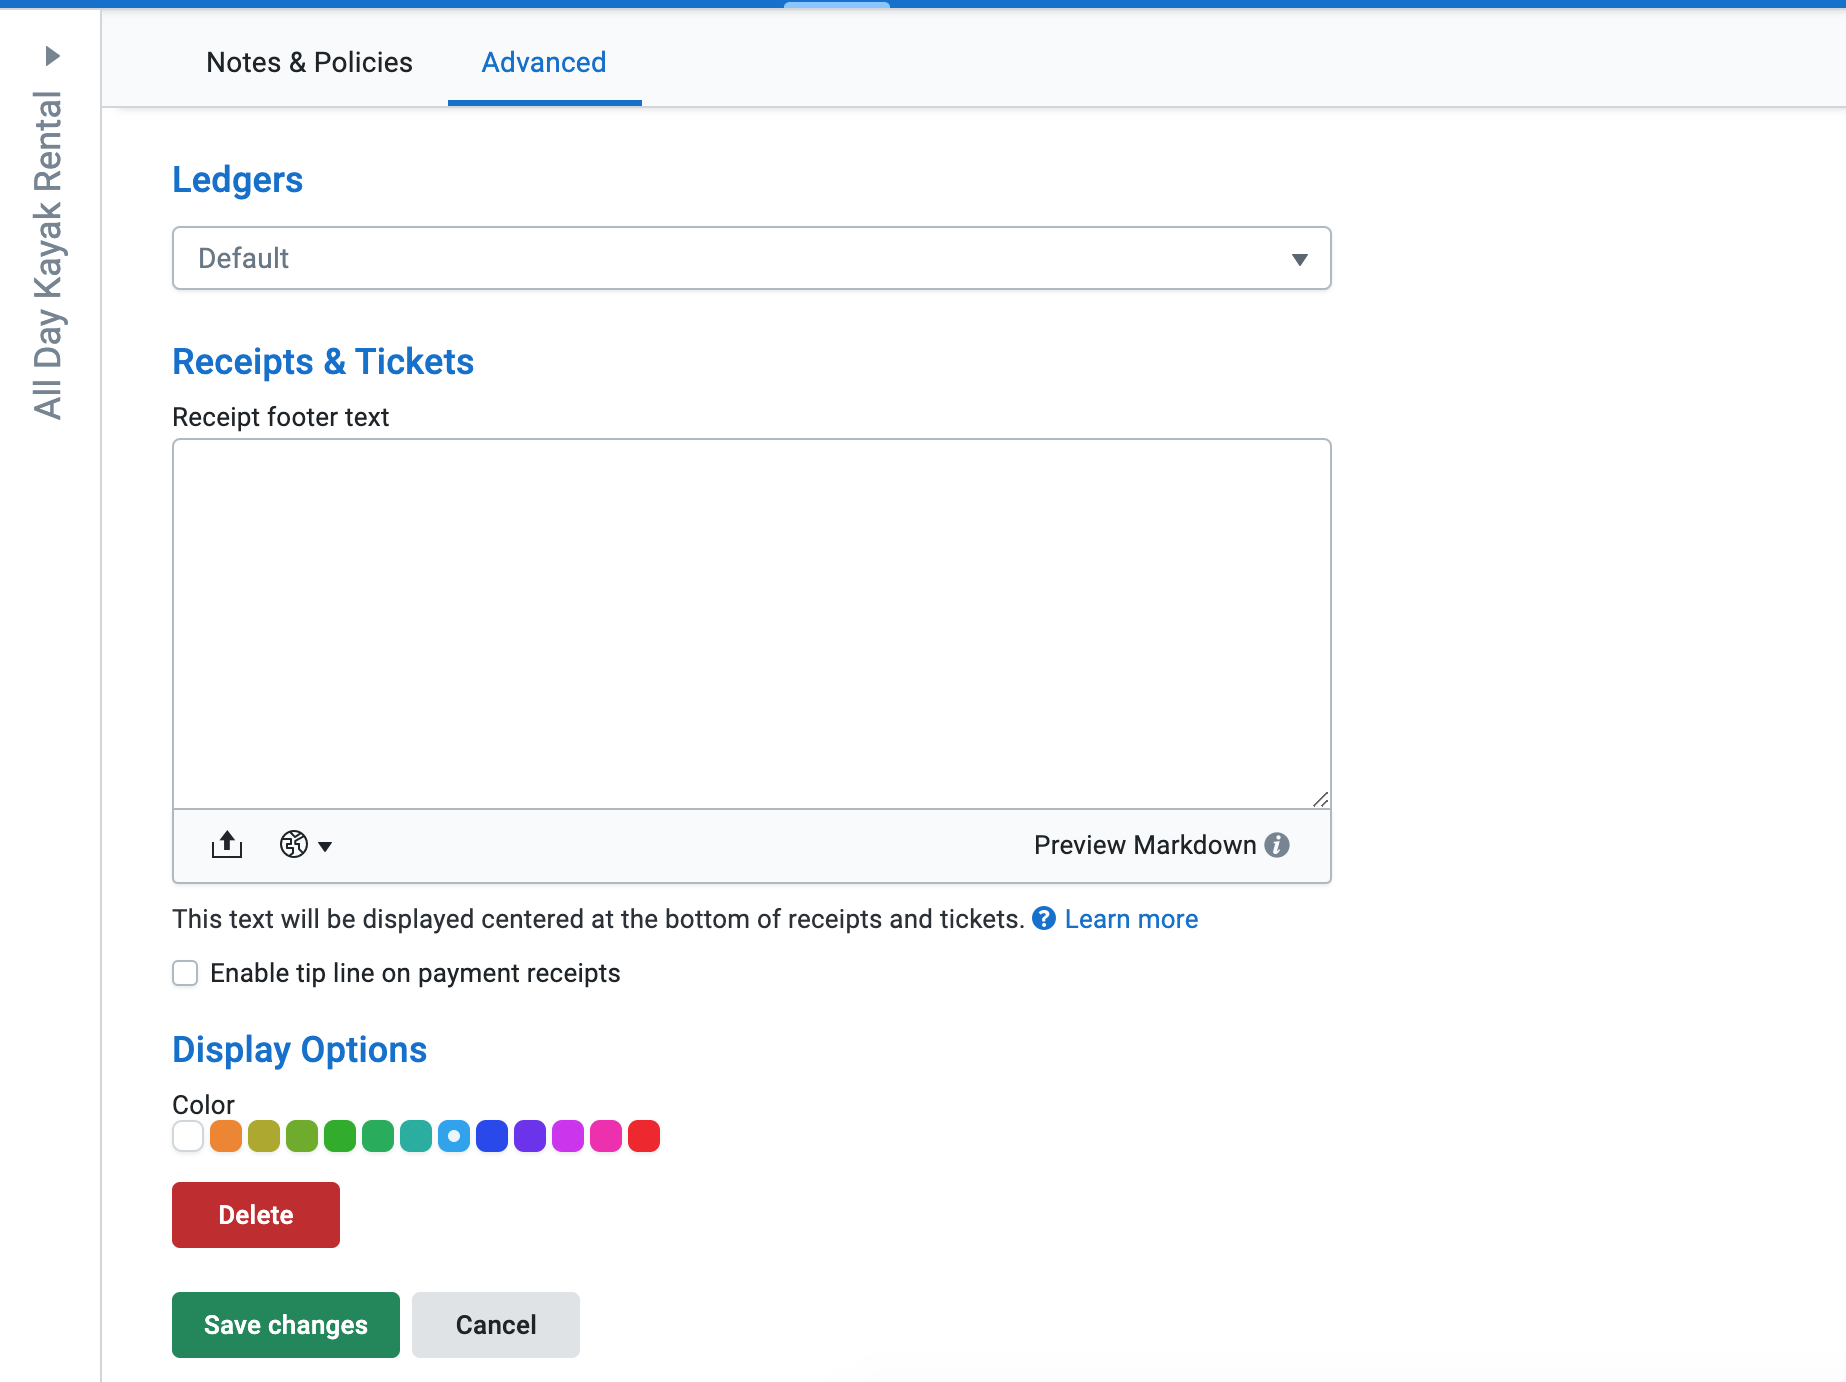Click the selected light blue color swatch
The width and height of the screenshot is (1846, 1382).
coord(454,1136)
